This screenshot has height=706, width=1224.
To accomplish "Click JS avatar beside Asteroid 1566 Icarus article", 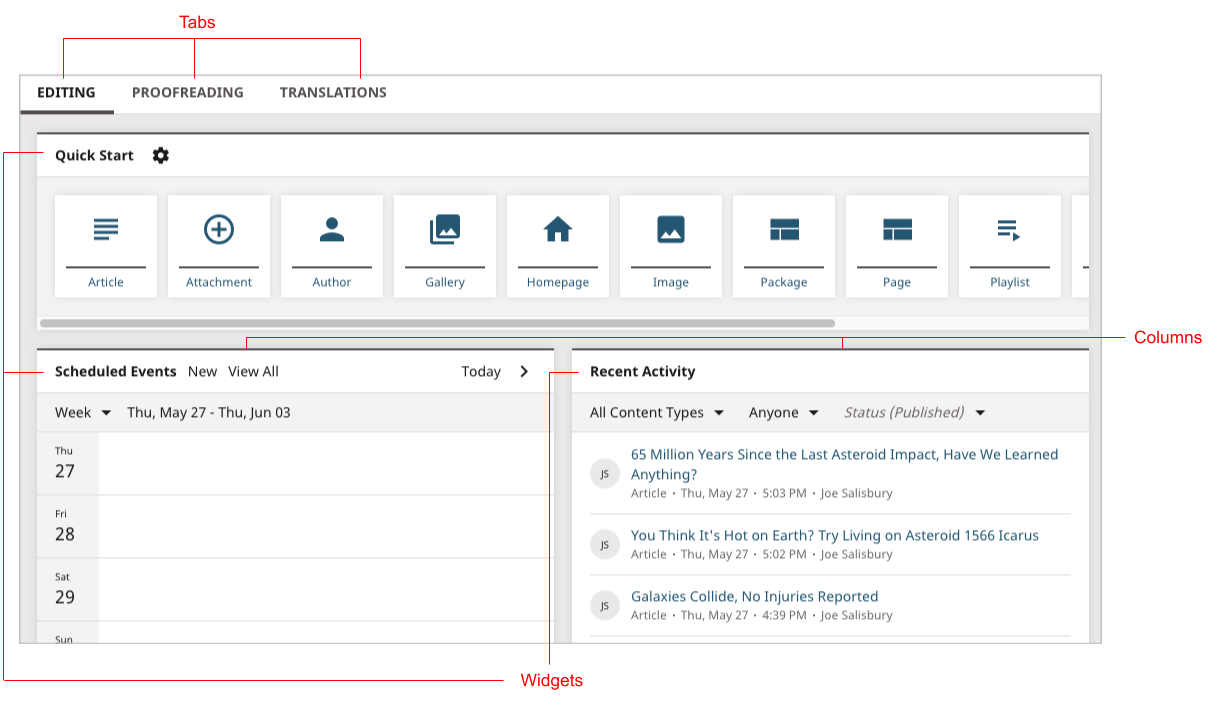I will point(604,544).
